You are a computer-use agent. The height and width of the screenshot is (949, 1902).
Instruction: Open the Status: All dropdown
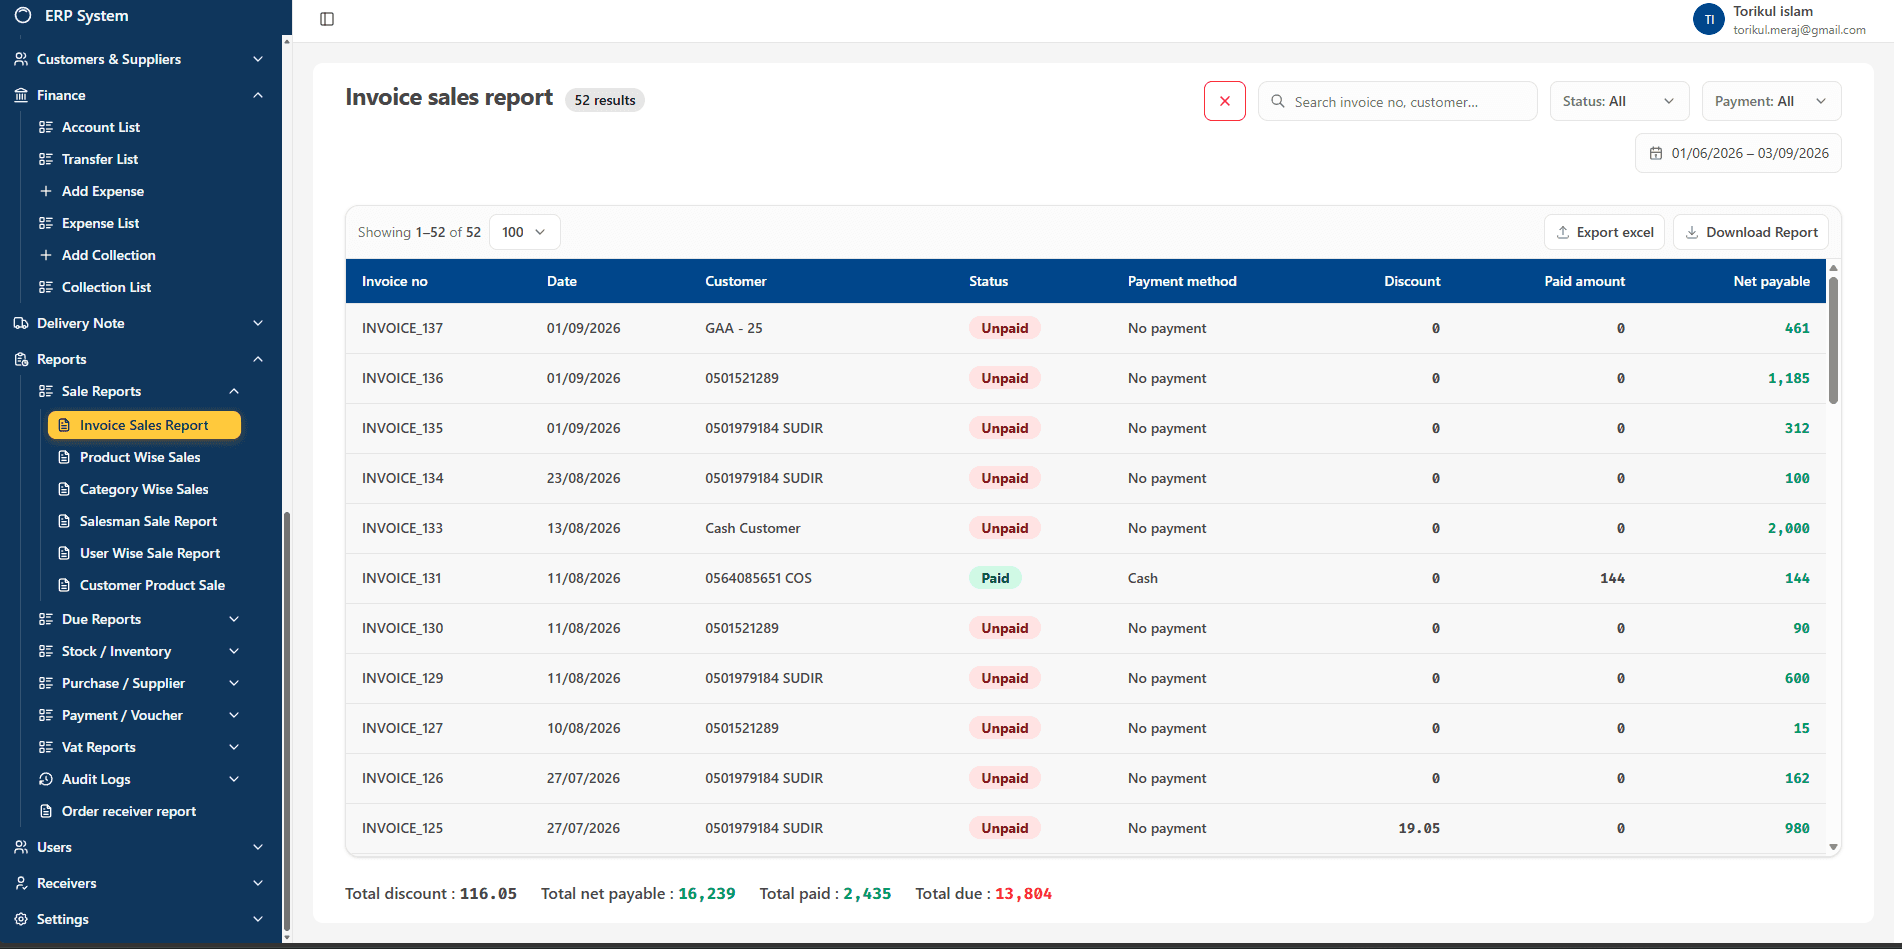[1619, 101]
